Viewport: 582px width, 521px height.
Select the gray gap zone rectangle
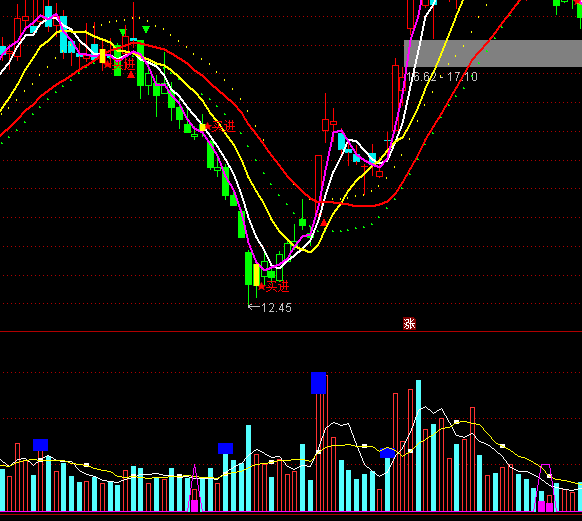pos(493,53)
